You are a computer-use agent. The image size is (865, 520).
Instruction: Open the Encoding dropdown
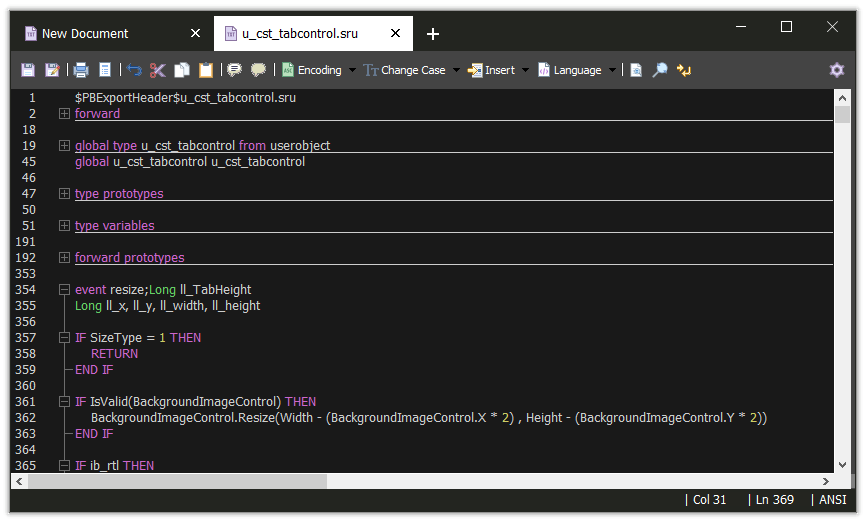(318, 70)
